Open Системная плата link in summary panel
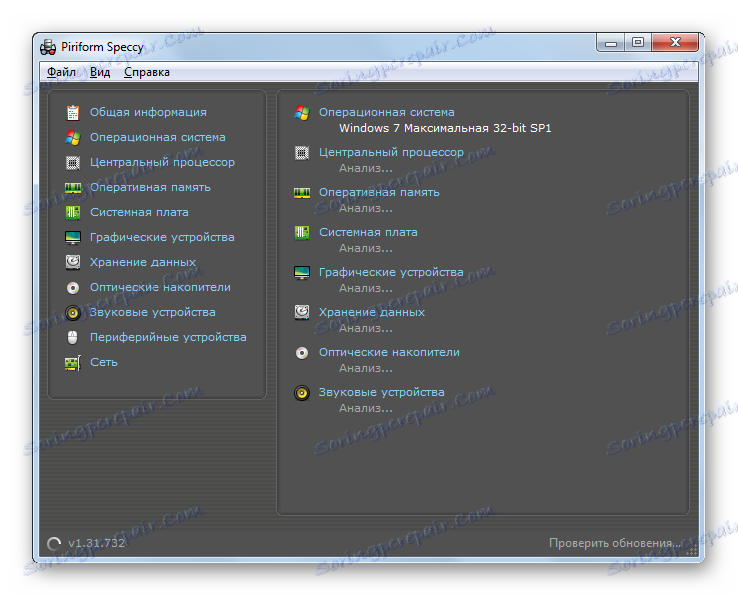The height and width of the screenshot is (596, 738). click(x=369, y=232)
